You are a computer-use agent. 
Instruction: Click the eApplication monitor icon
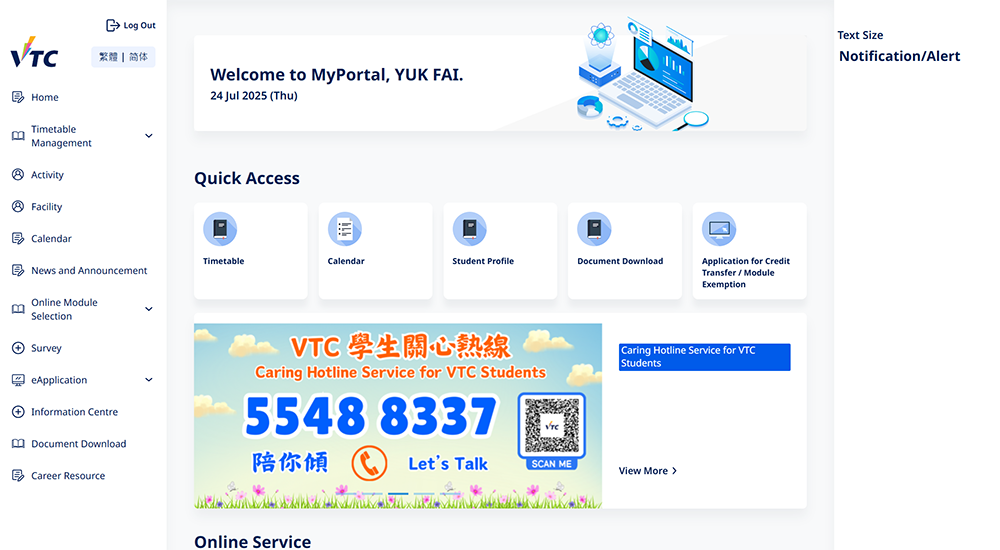click(x=18, y=380)
